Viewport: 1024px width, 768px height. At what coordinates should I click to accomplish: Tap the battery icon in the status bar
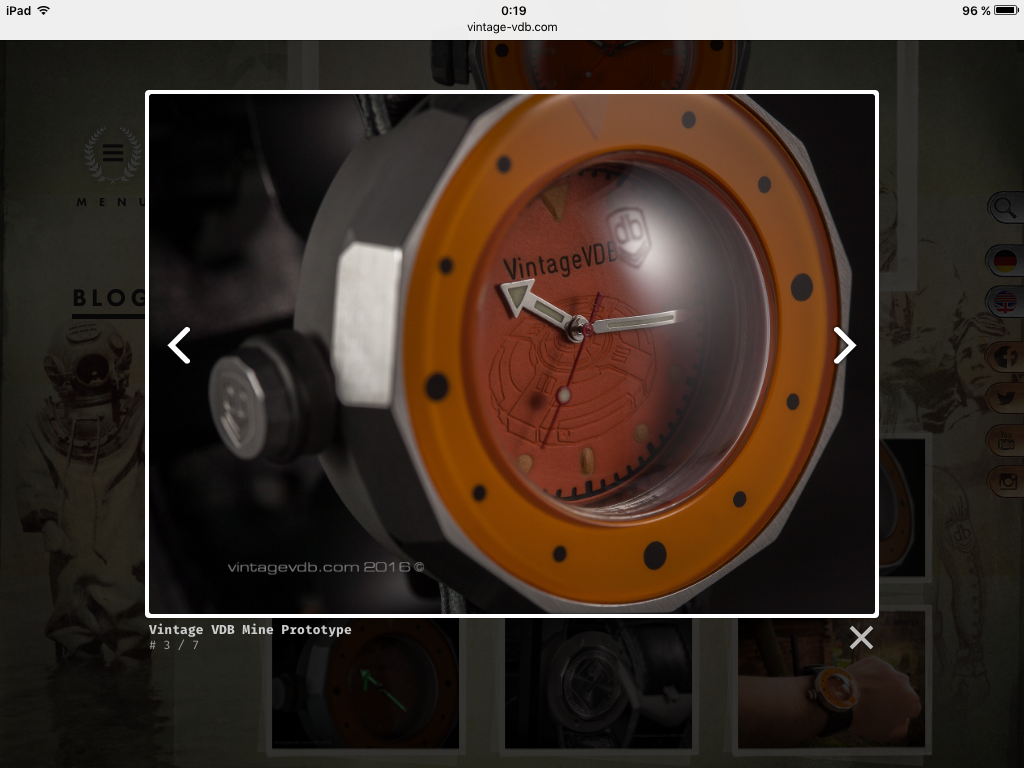tap(1006, 10)
